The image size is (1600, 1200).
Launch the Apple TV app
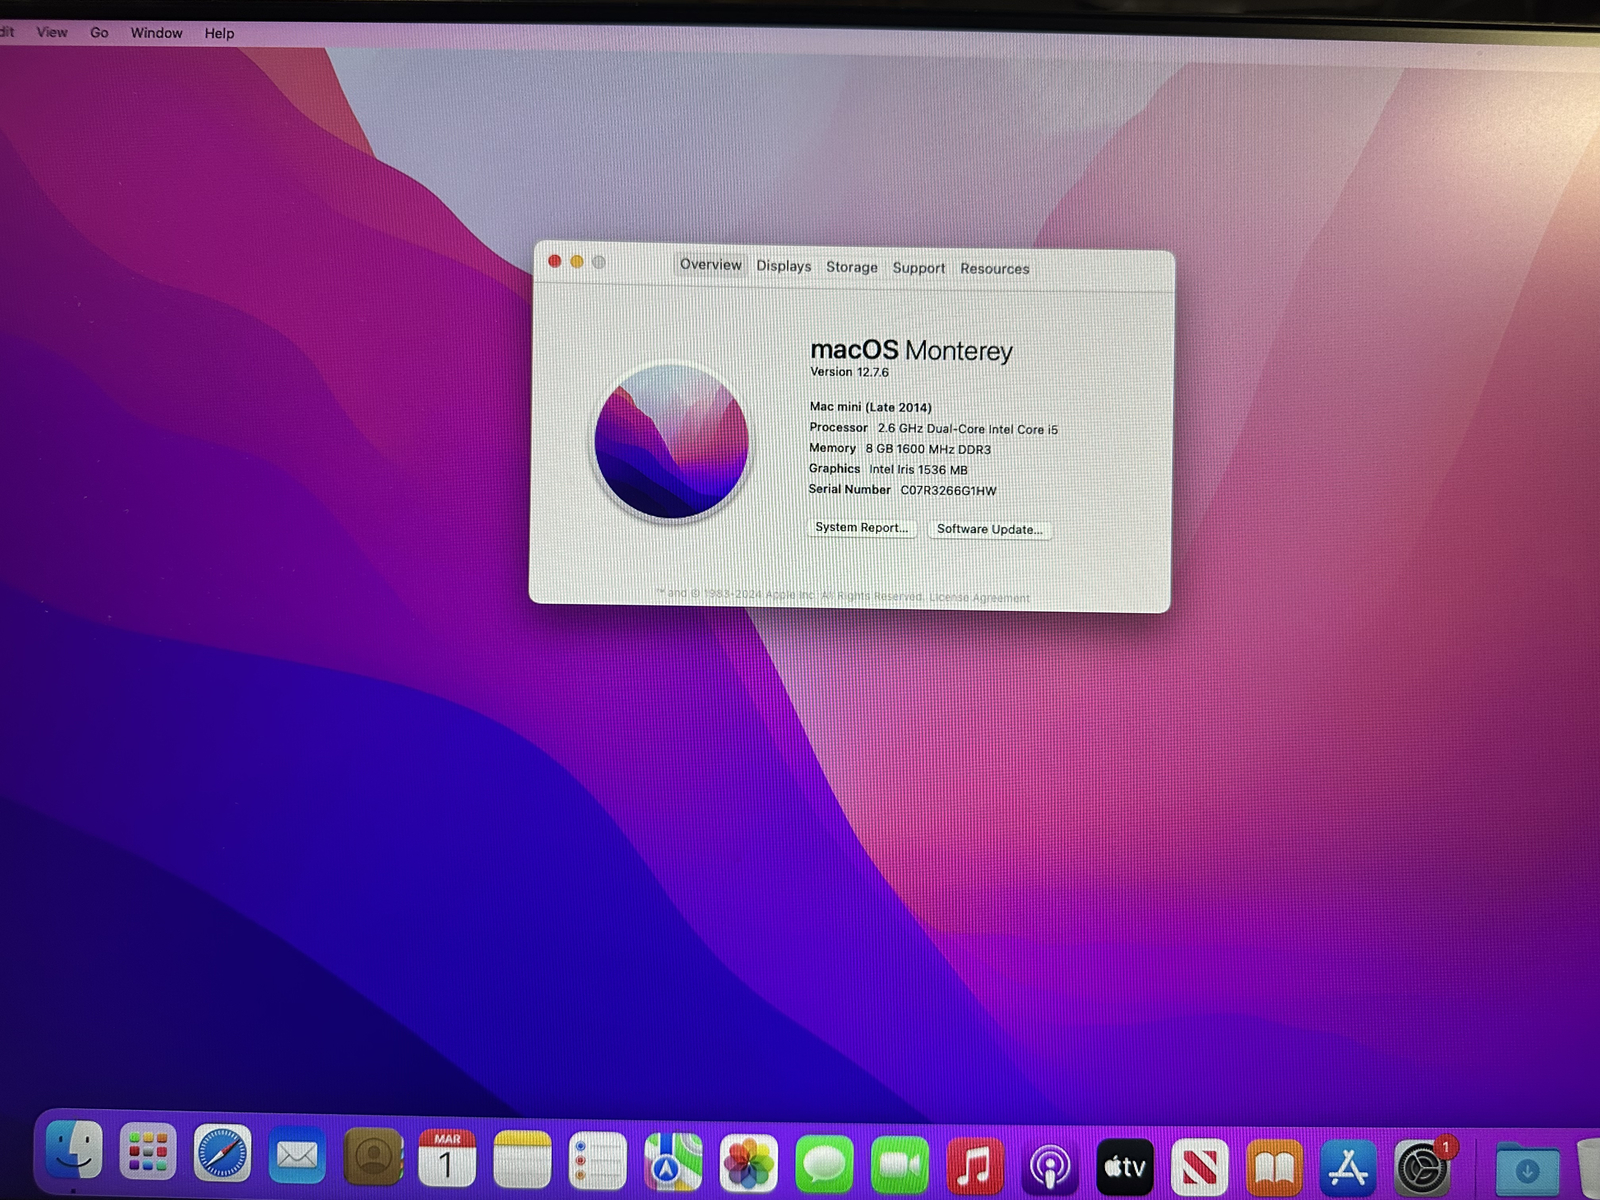1125,1167
